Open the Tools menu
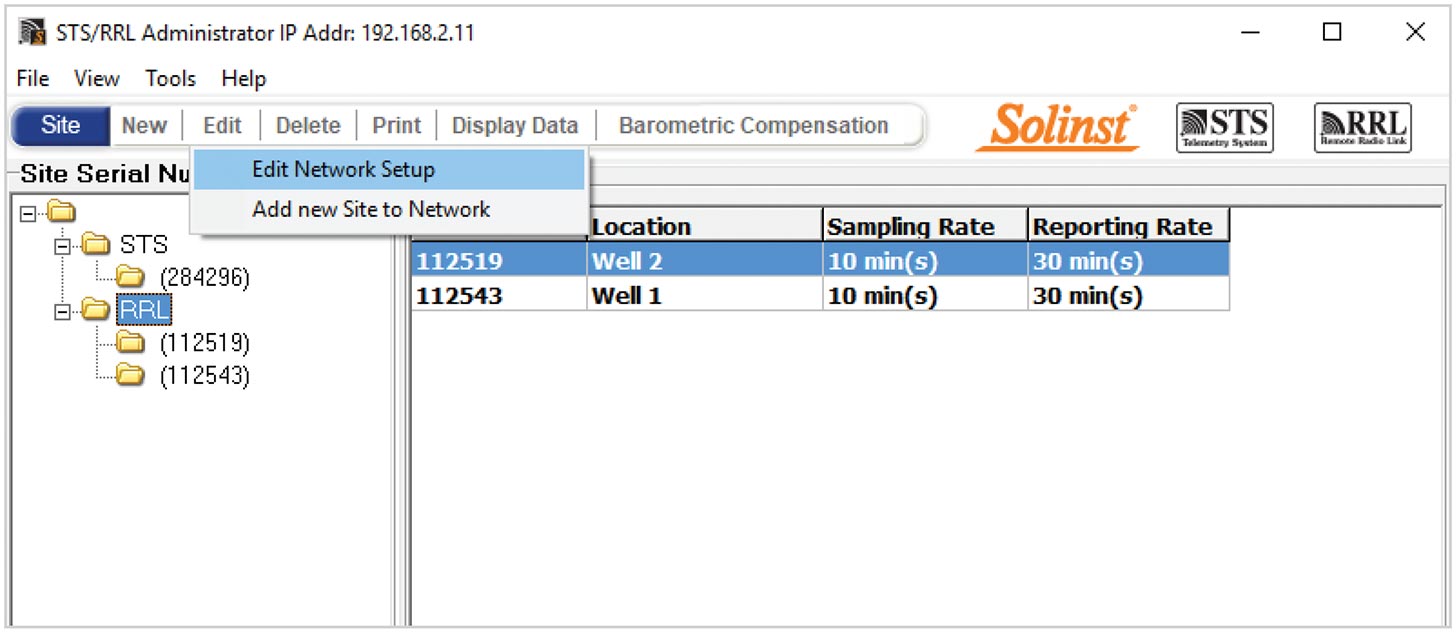This screenshot has height=634, width=1456. 170,78
